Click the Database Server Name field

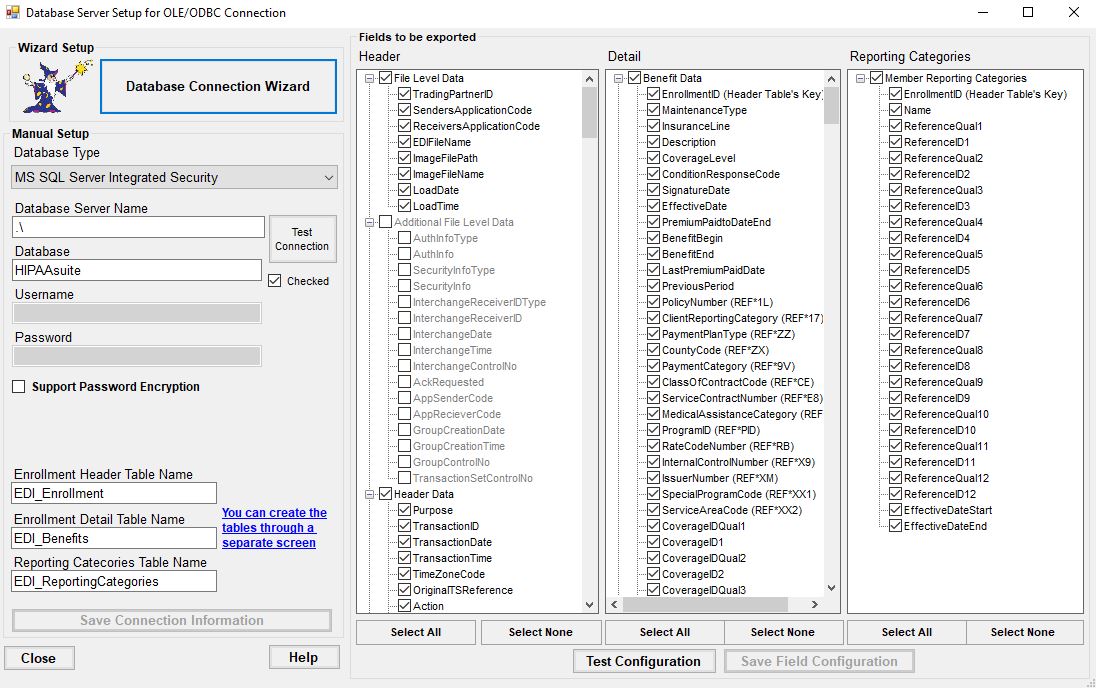pyautogui.click(x=138, y=227)
